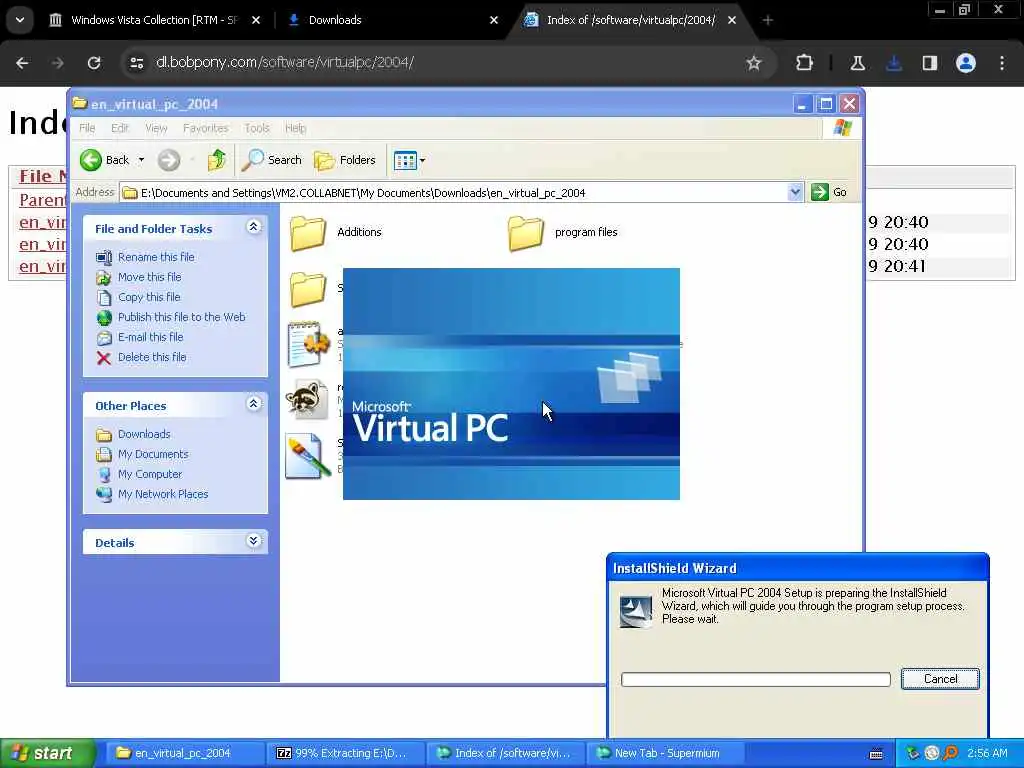
Task: Open the browser profile avatar icon
Action: point(965,63)
